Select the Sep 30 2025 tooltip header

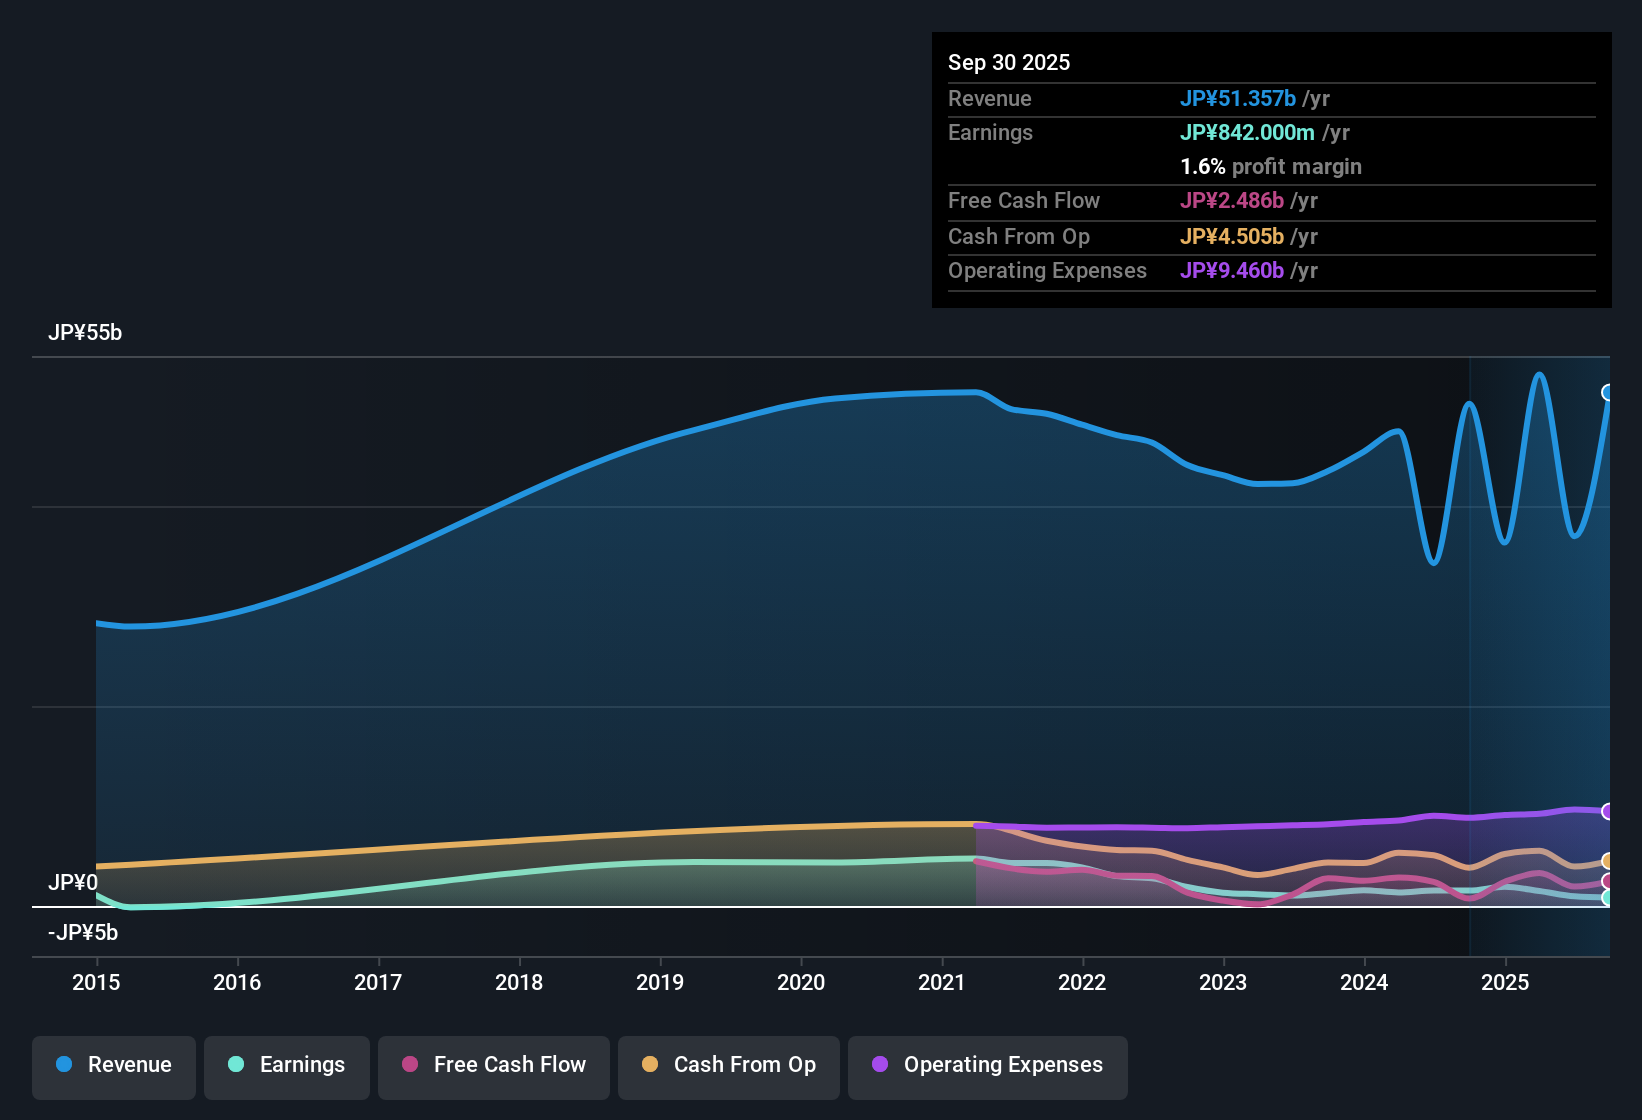pos(1009,62)
